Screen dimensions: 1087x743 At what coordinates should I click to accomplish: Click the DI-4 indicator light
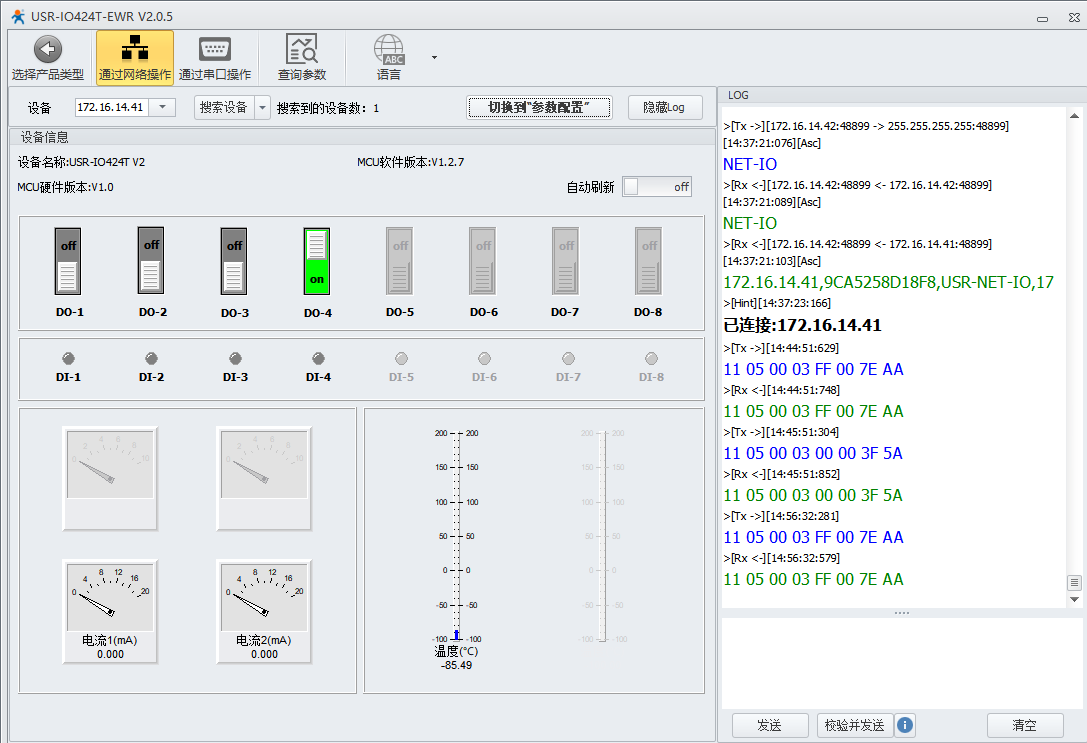pos(318,358)
